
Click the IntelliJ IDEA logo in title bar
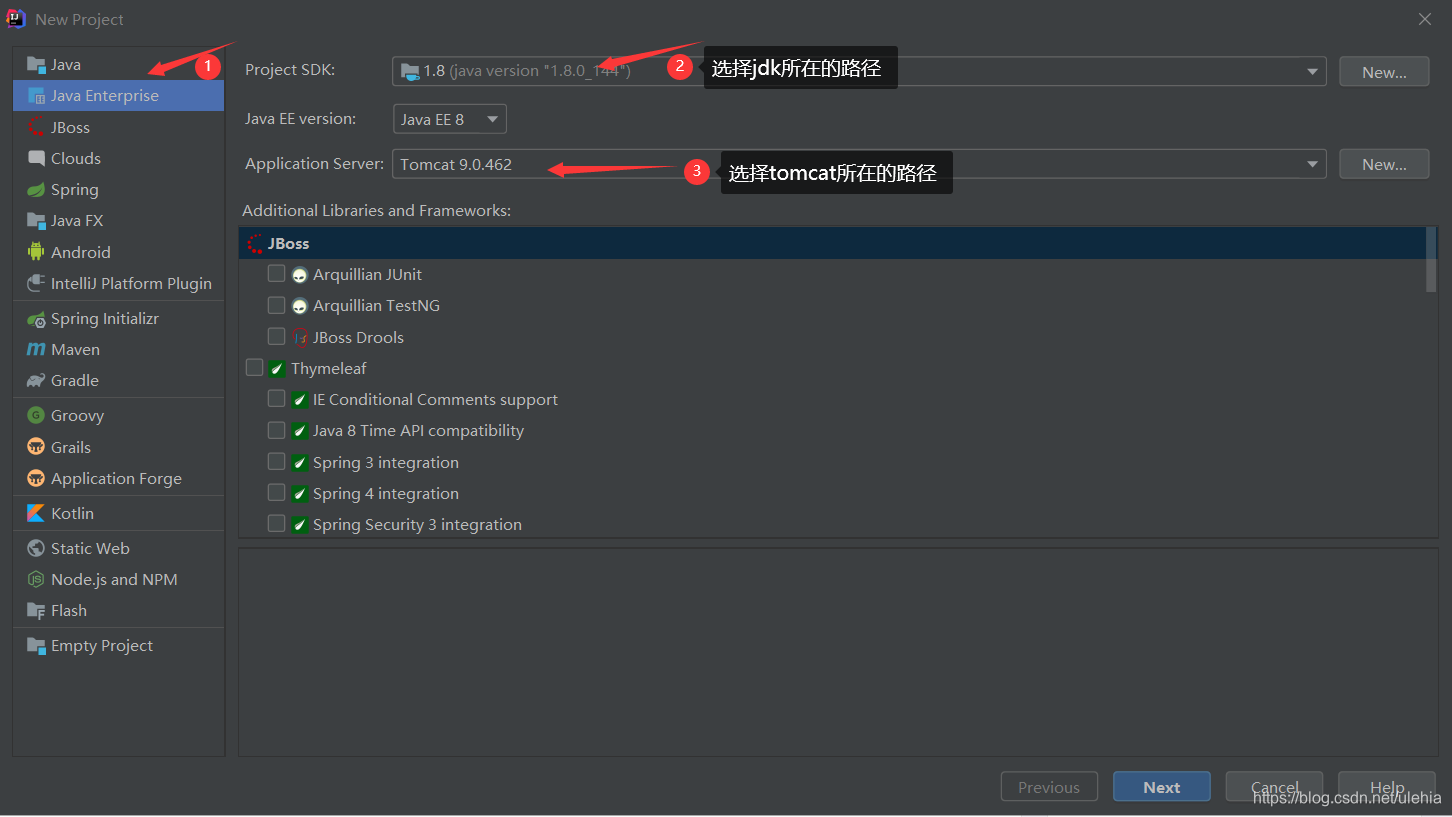tap(16, 19)
